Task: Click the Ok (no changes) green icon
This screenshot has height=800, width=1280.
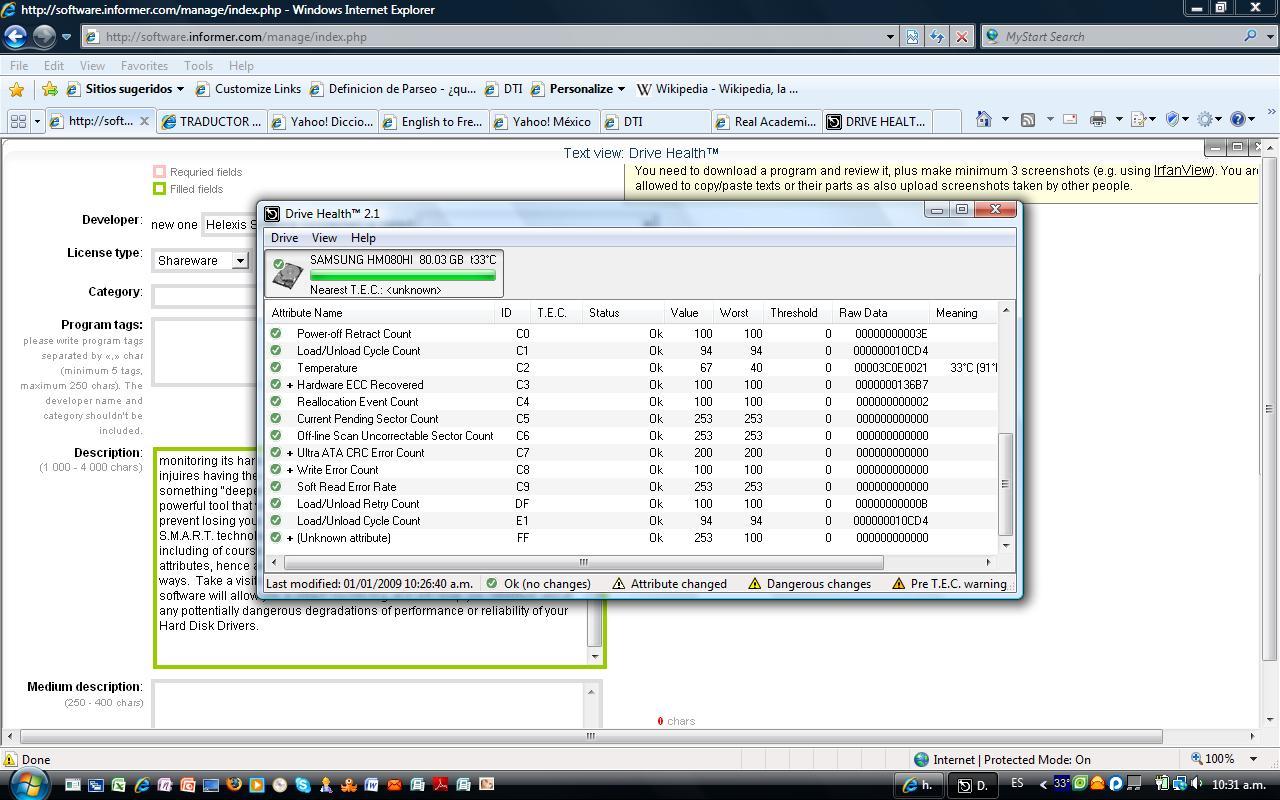Action: pyautogui.click(x=491, y=584)
